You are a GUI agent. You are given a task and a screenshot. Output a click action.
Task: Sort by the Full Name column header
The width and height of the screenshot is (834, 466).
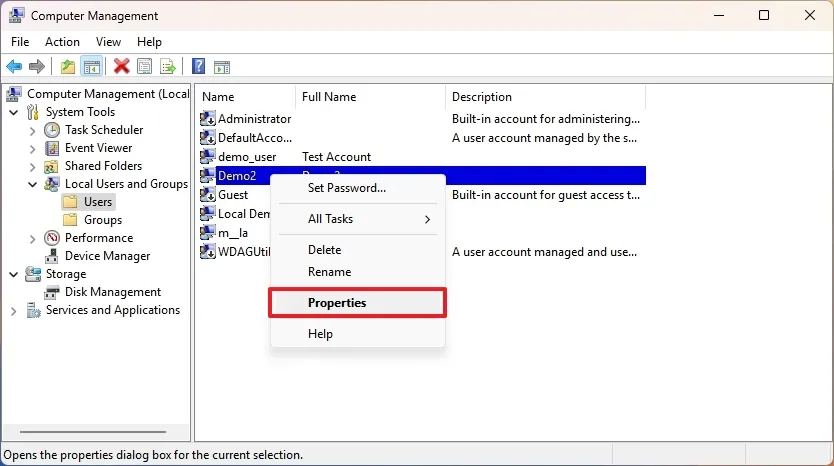point(370,97)
